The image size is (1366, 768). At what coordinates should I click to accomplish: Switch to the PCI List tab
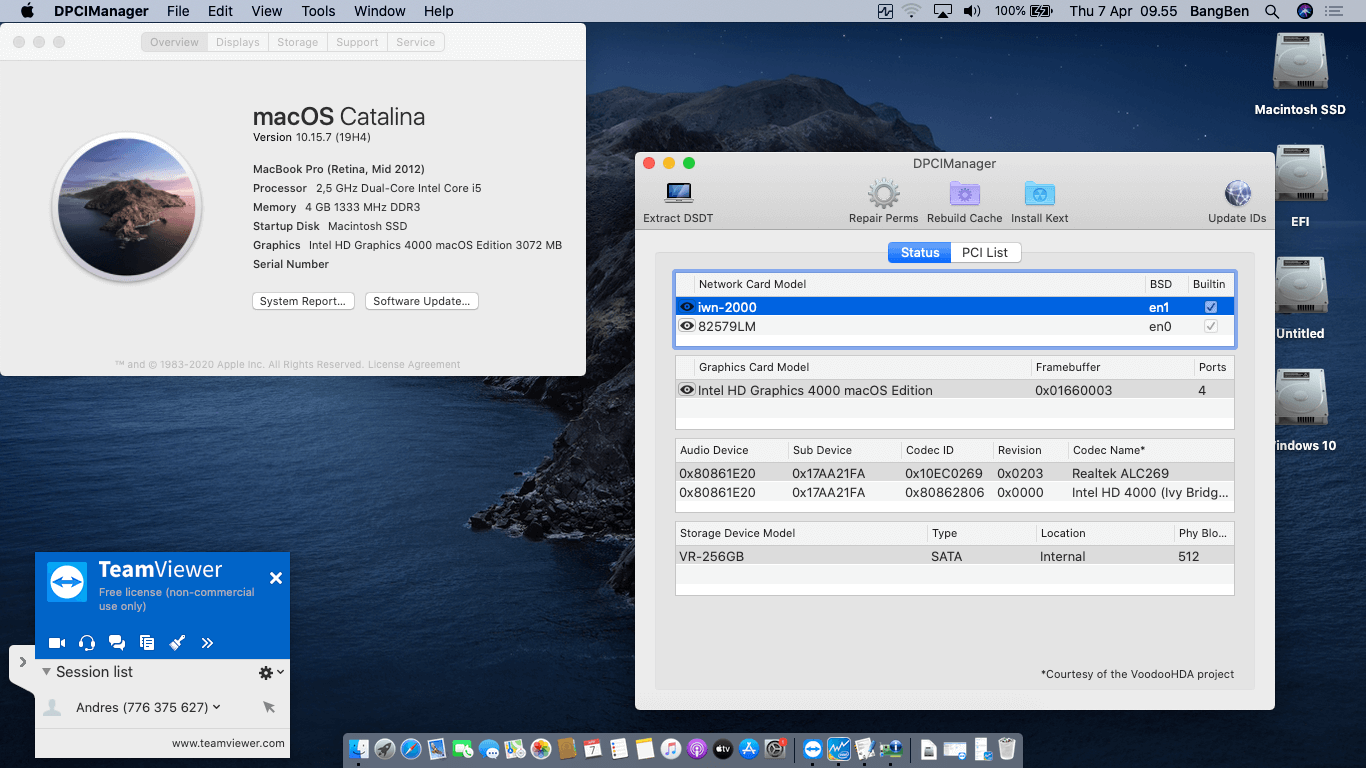coord(985,252)
